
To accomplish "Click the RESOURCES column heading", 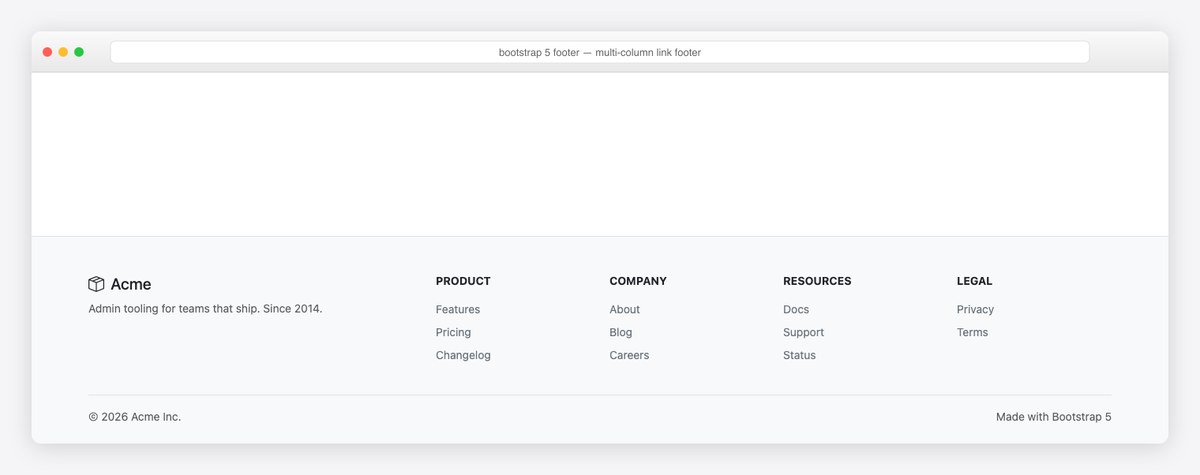I will 817,281.
